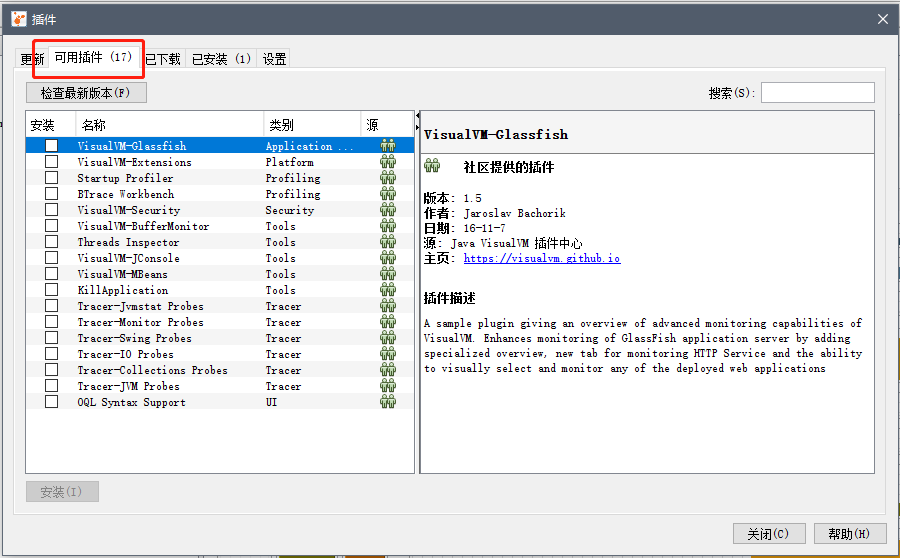Viewport: 900px width, 558px height.
Task: Click the 检查最新版本(F) button
Action: pyautogui.click(x=86, y=92)
